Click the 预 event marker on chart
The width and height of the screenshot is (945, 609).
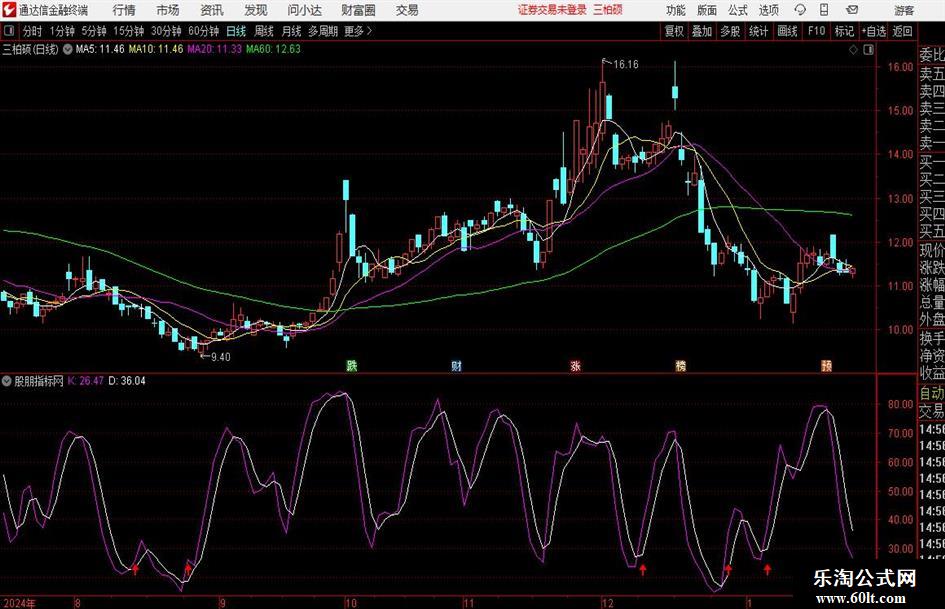pyautogui.click(x=826, y=365)
